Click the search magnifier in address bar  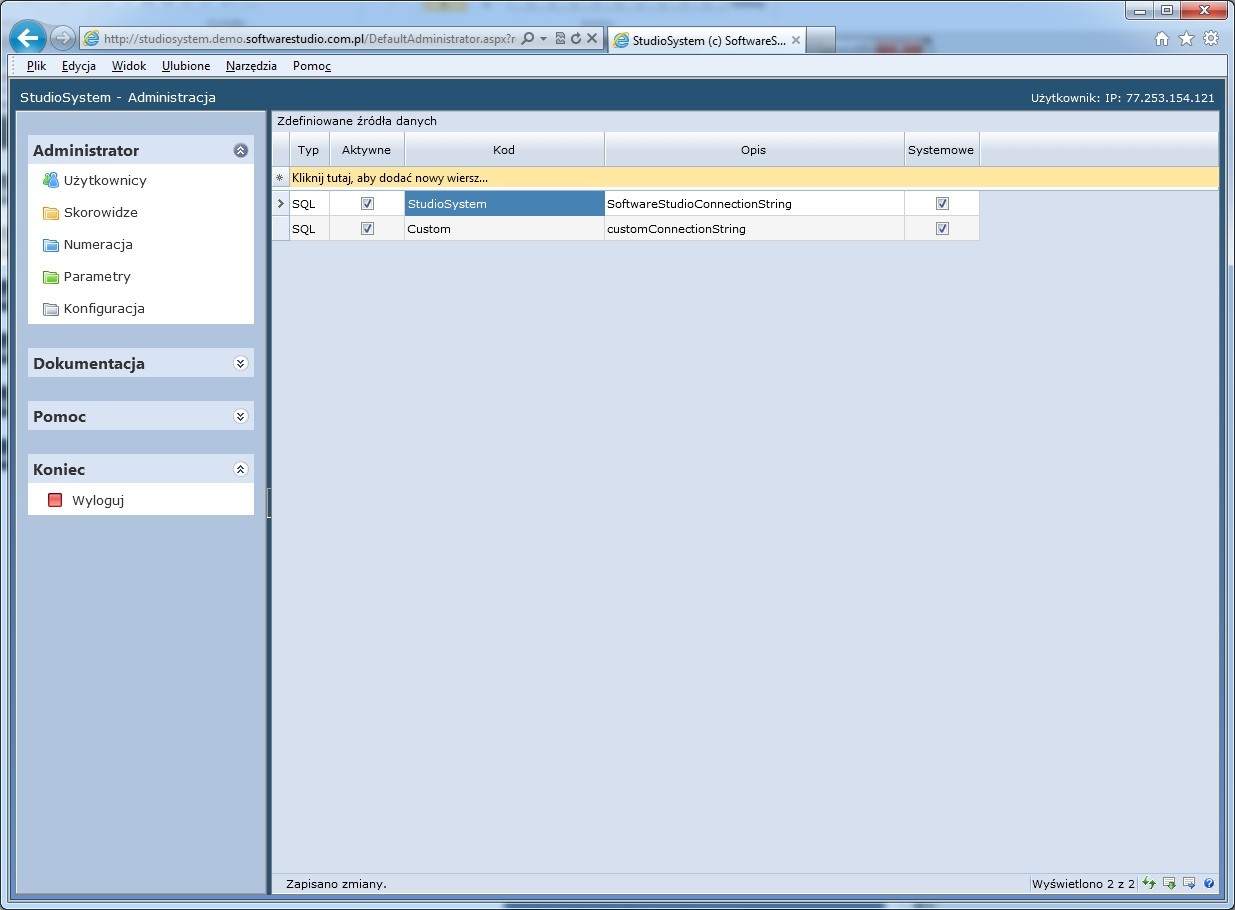(528, 38)
